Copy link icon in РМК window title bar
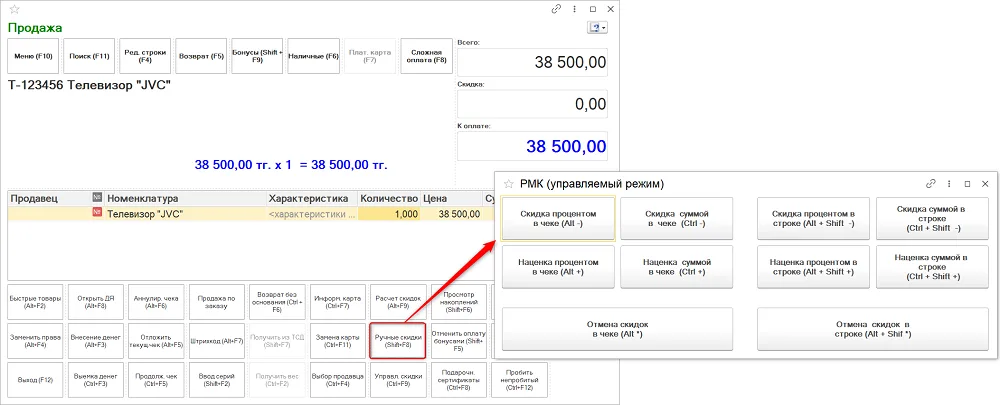The height and width of the screenshot is (405, 1000). point(930,184)
